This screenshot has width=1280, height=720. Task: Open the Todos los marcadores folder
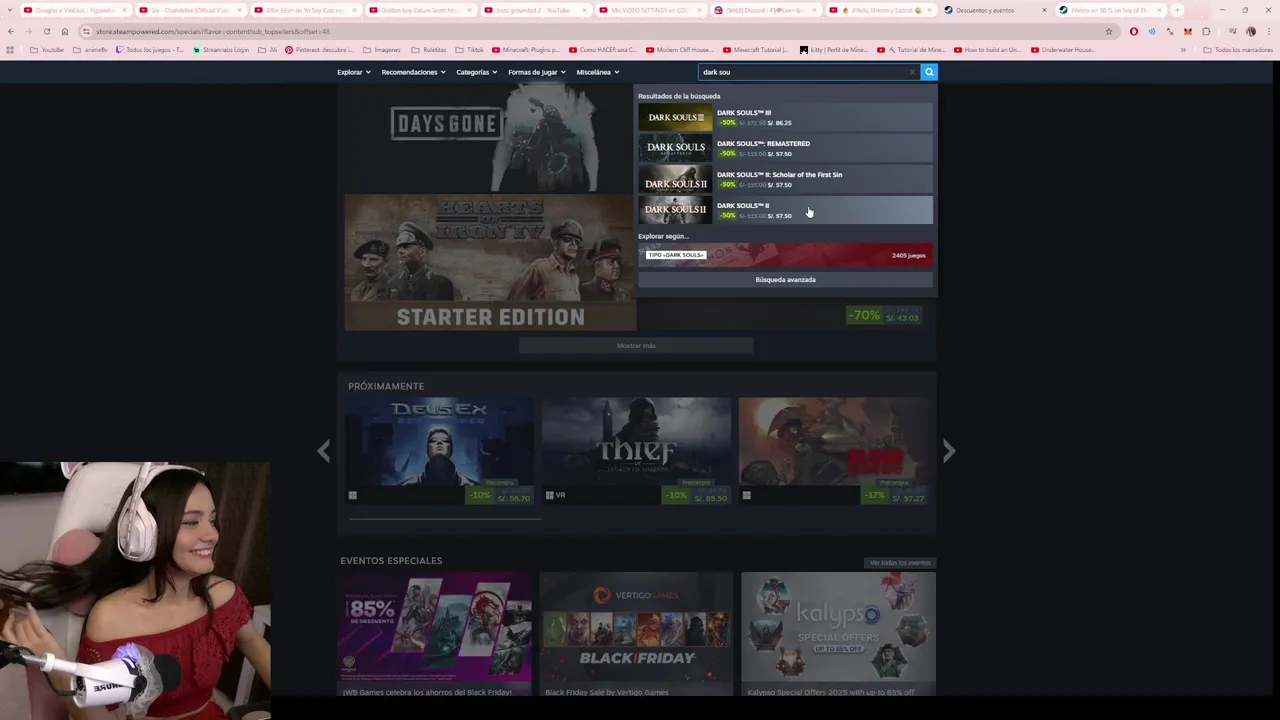click(x=1239, y=49)
